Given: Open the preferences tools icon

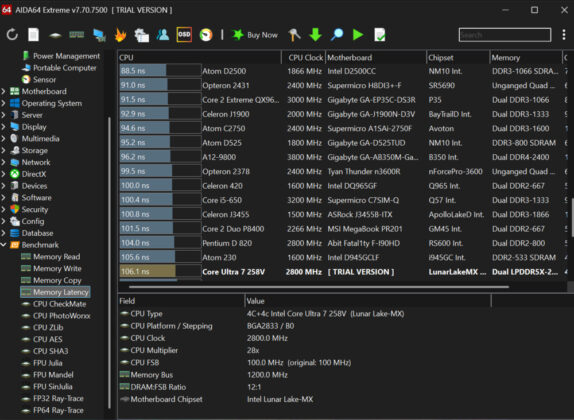Looking at the screenshot, I should [294, 35].
